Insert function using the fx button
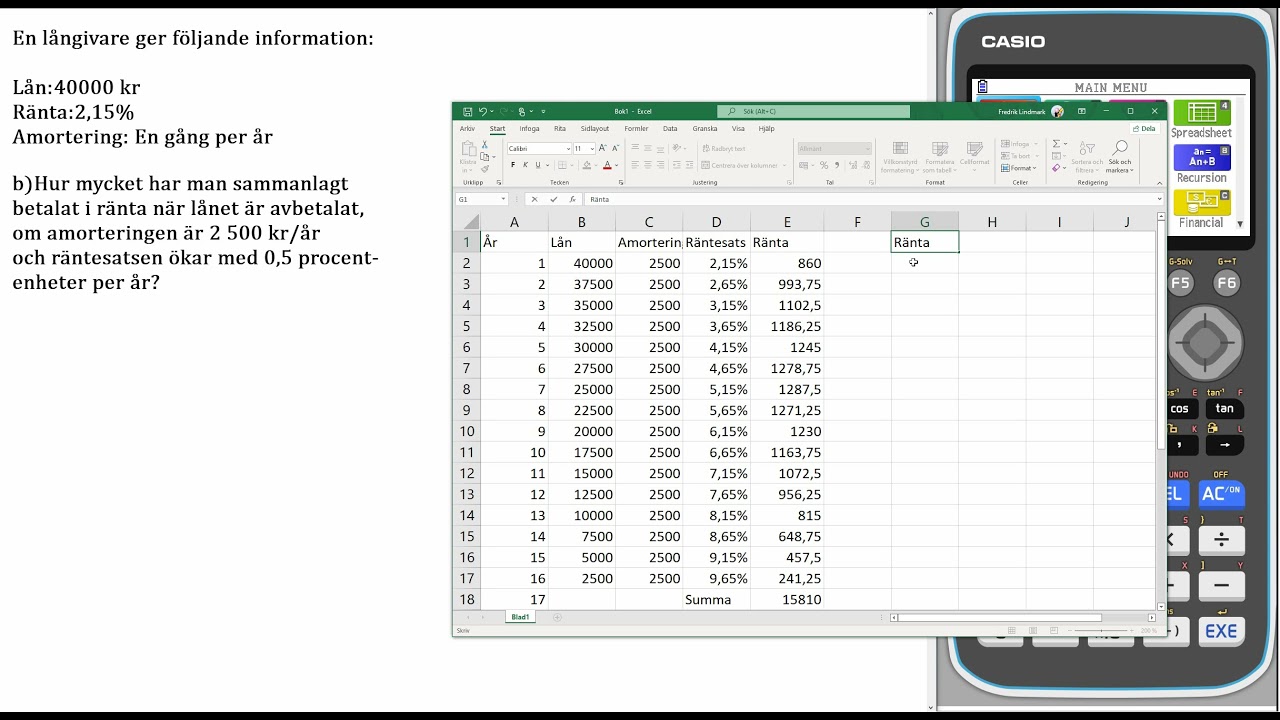The image size is (1280, 720). tap(572, 199)
